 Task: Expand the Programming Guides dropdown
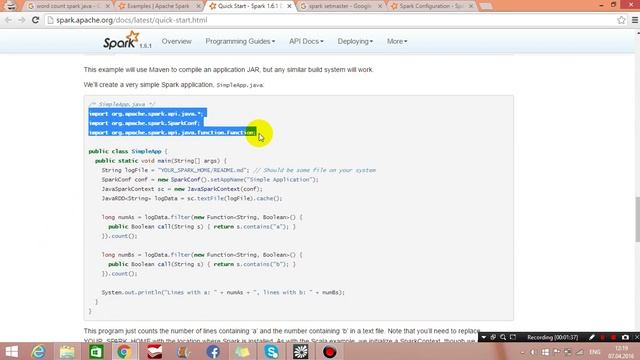pyautogui.click(x=240, y=41)
